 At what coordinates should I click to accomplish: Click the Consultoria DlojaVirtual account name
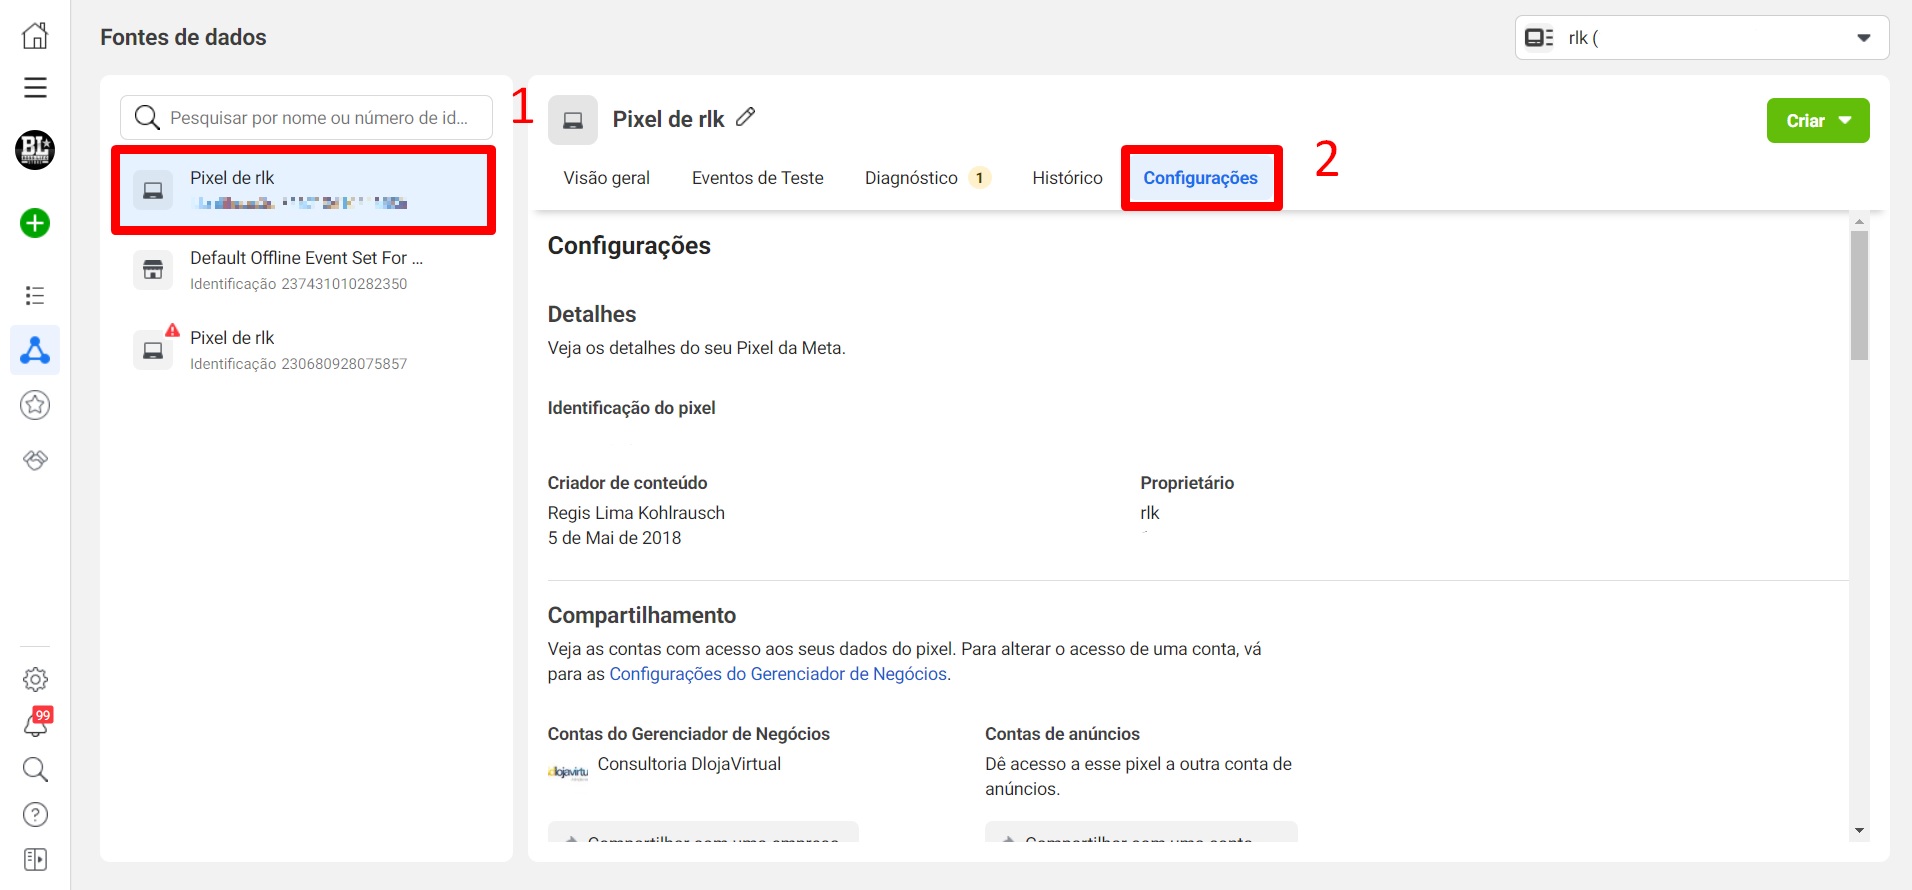tap(689, 764)
